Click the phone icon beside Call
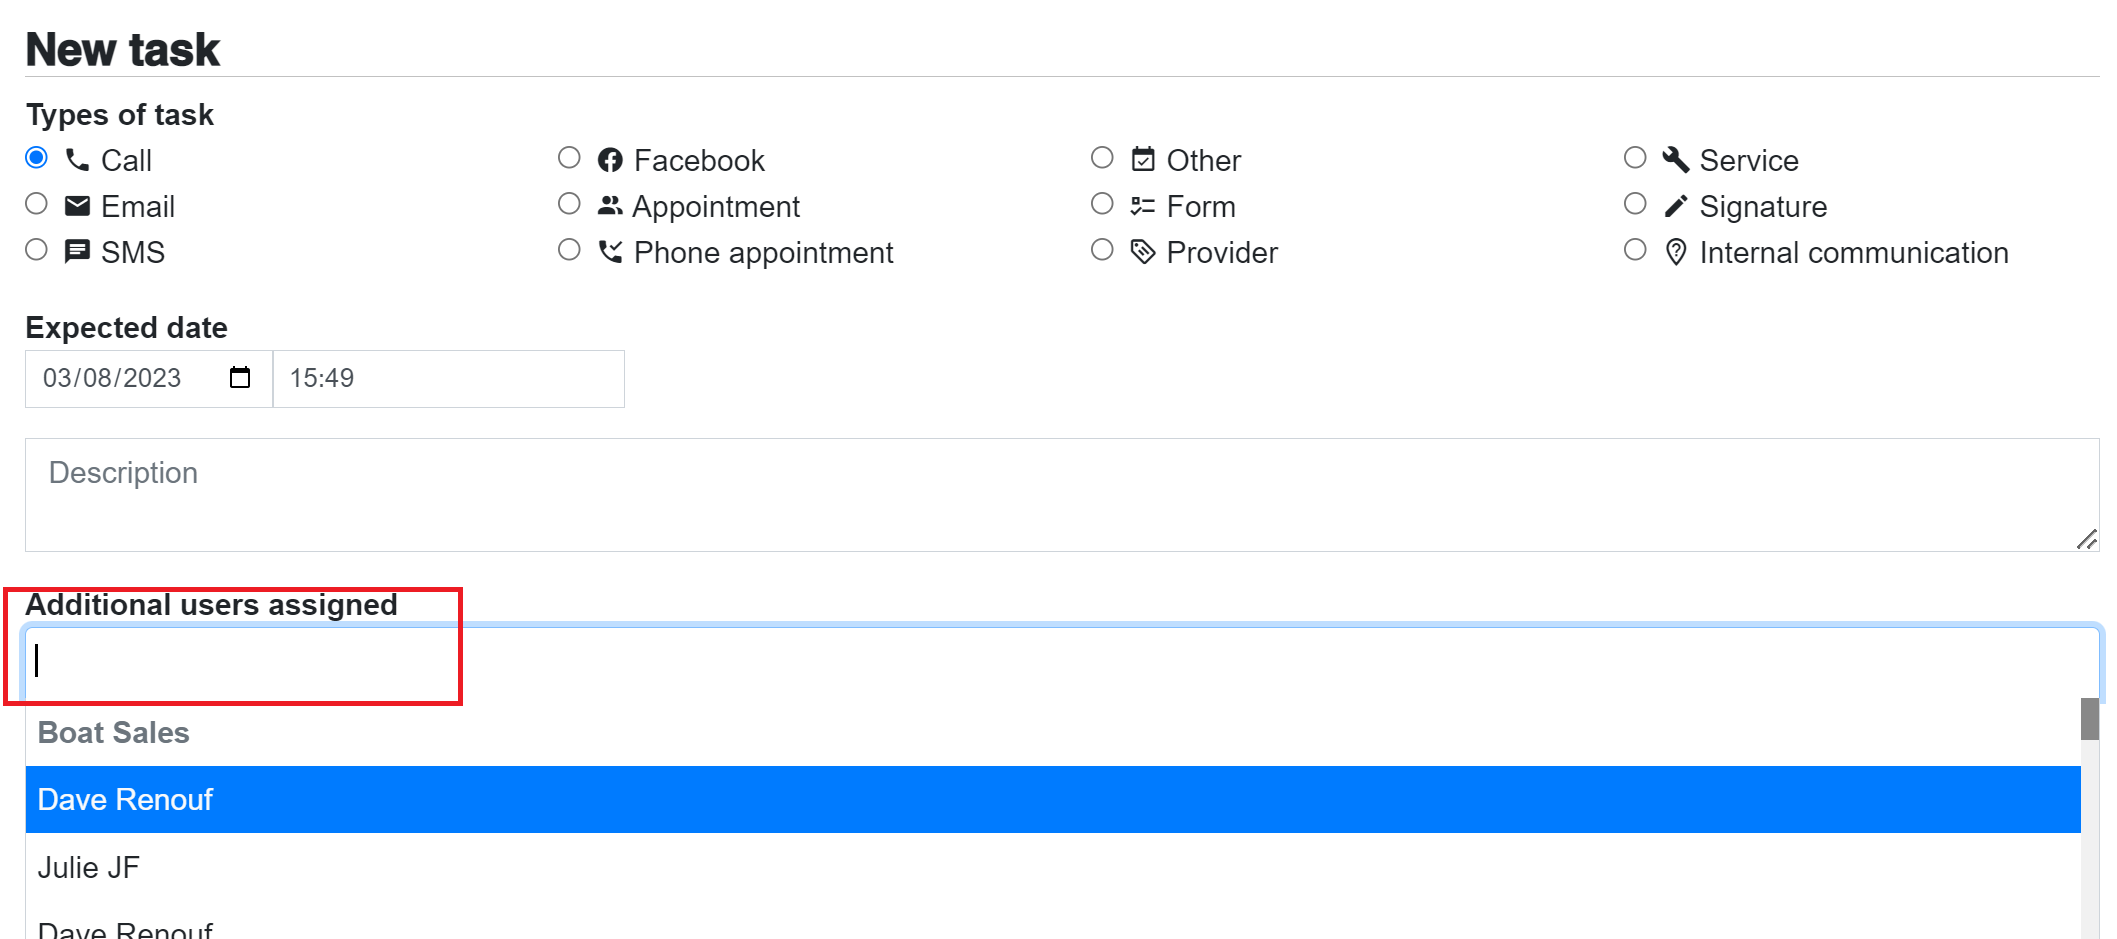The width and height of the screenshot is (2117, 939). tap(77, 160)
